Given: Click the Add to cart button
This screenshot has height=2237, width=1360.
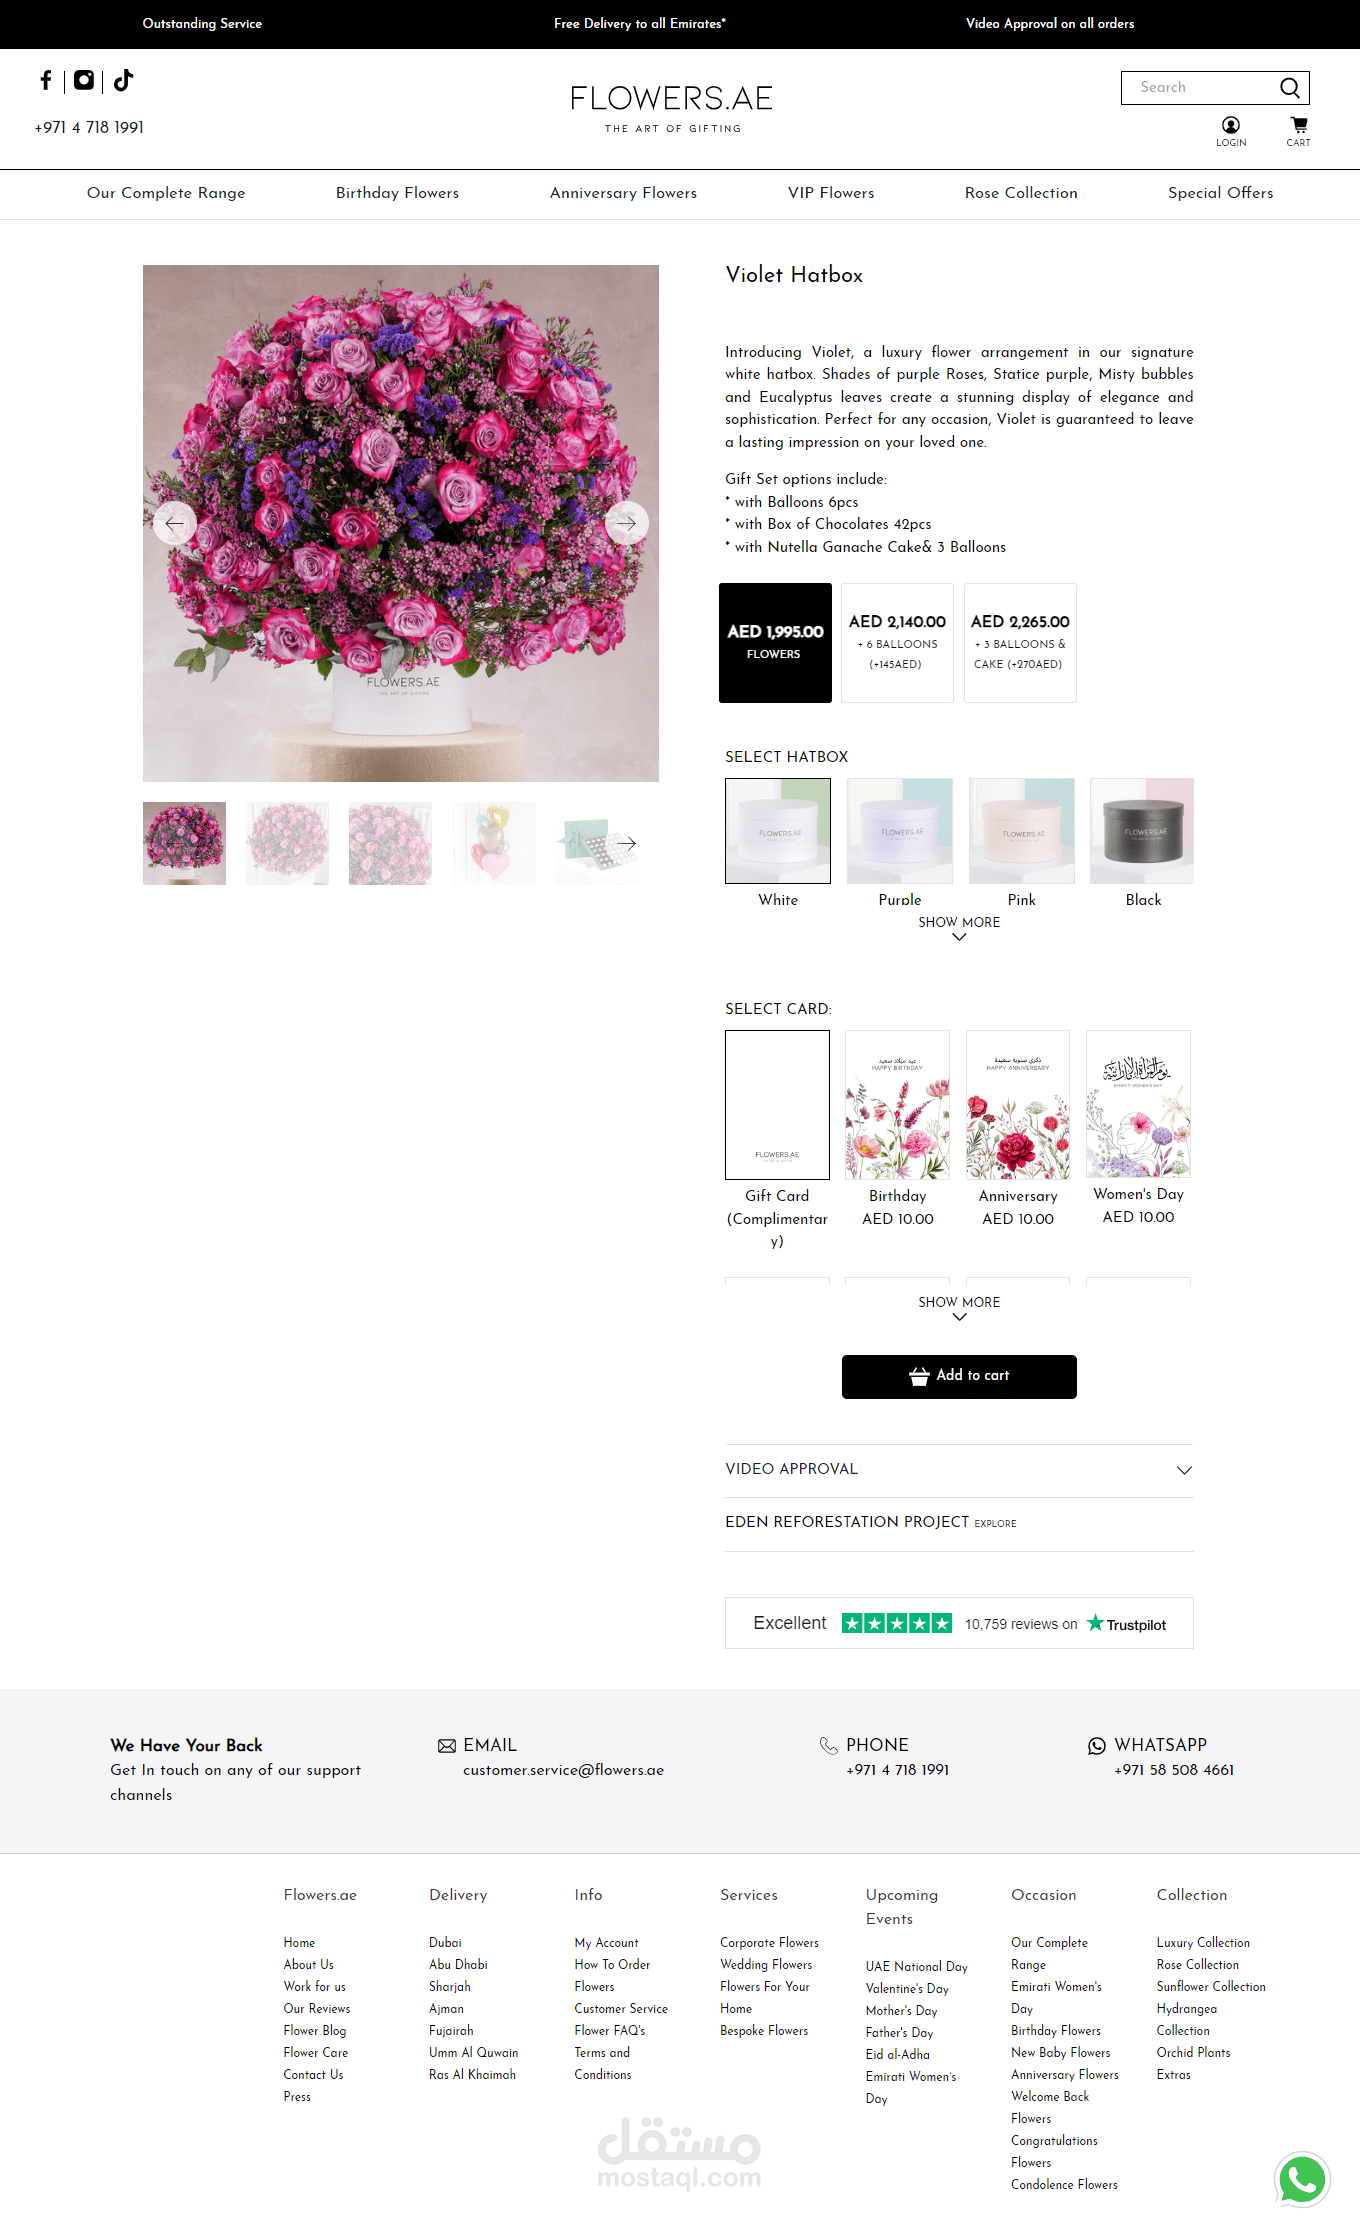Looking at the screenshot, I should coord(959,1376).
